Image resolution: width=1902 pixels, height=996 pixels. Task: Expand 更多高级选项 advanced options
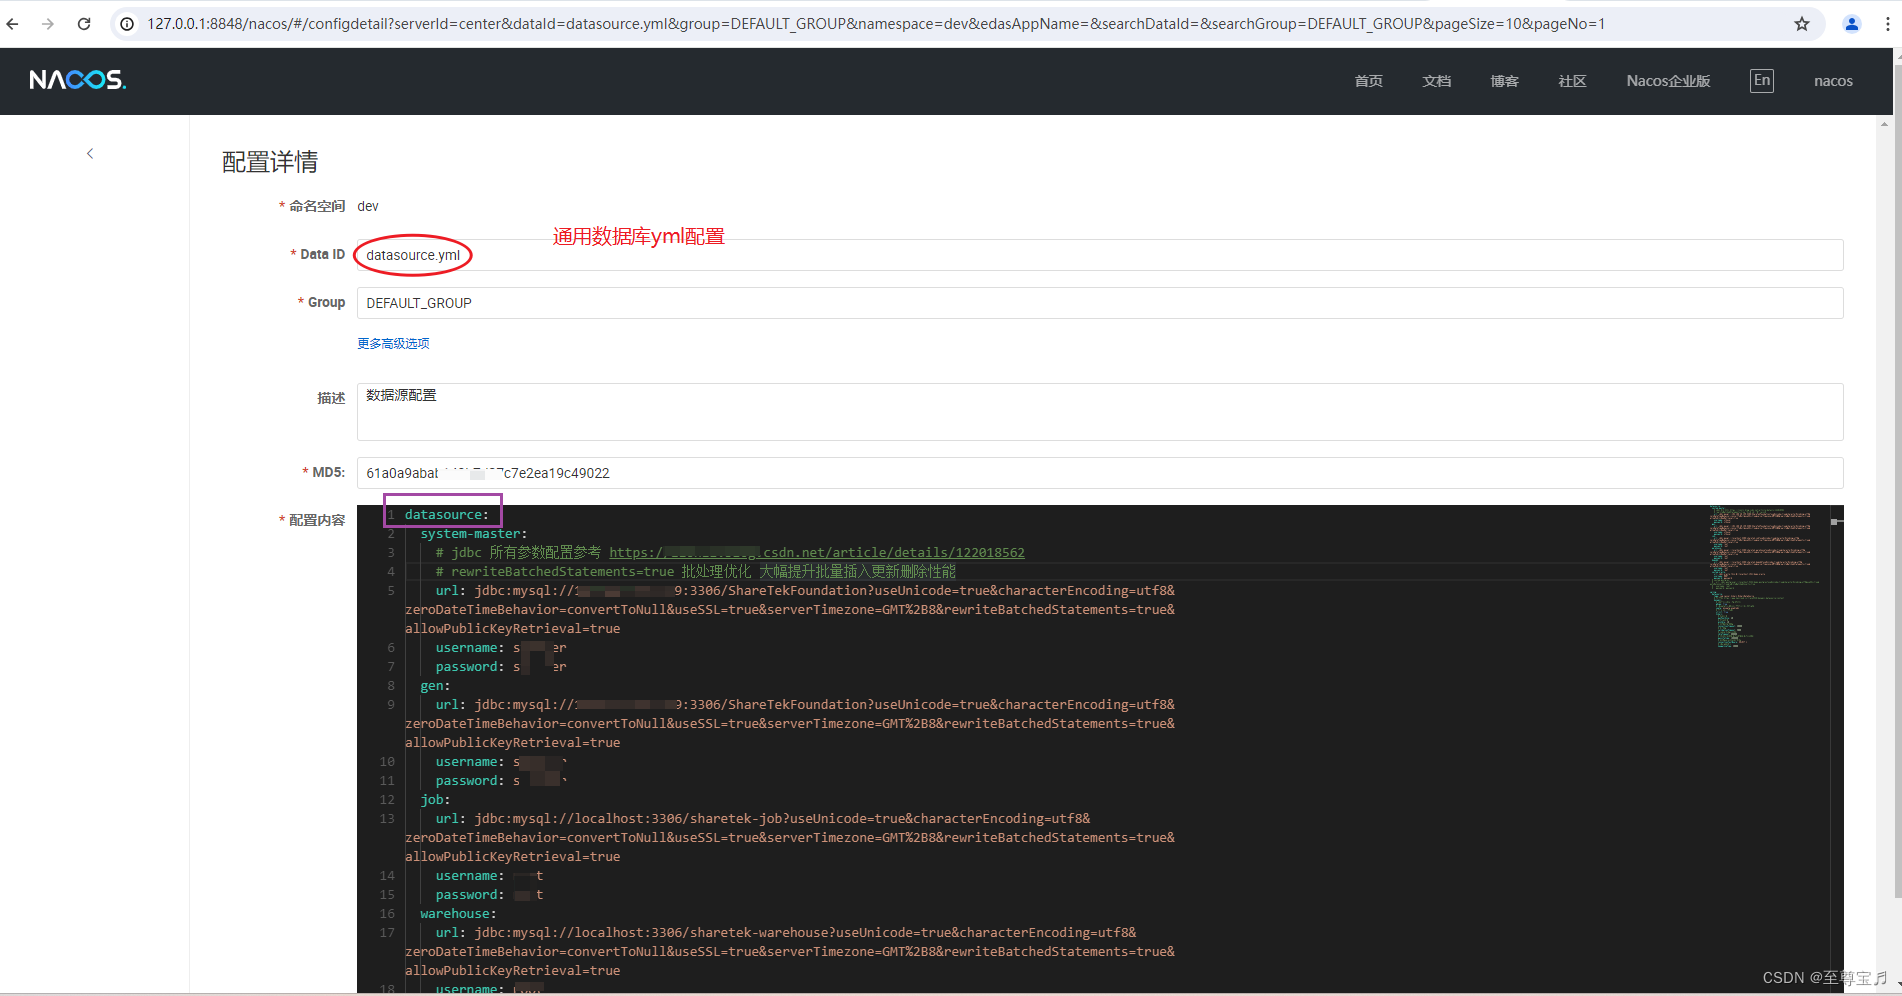(x=393, y=343)
